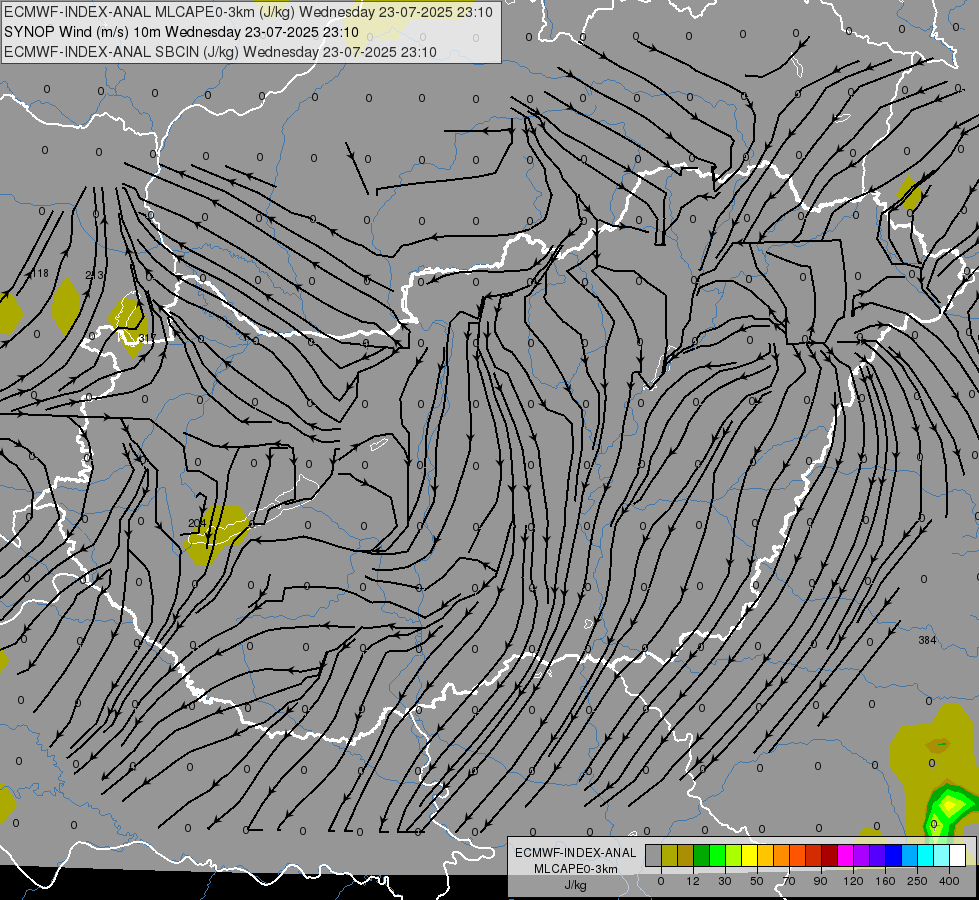Click the legend scale value 90

820,881
